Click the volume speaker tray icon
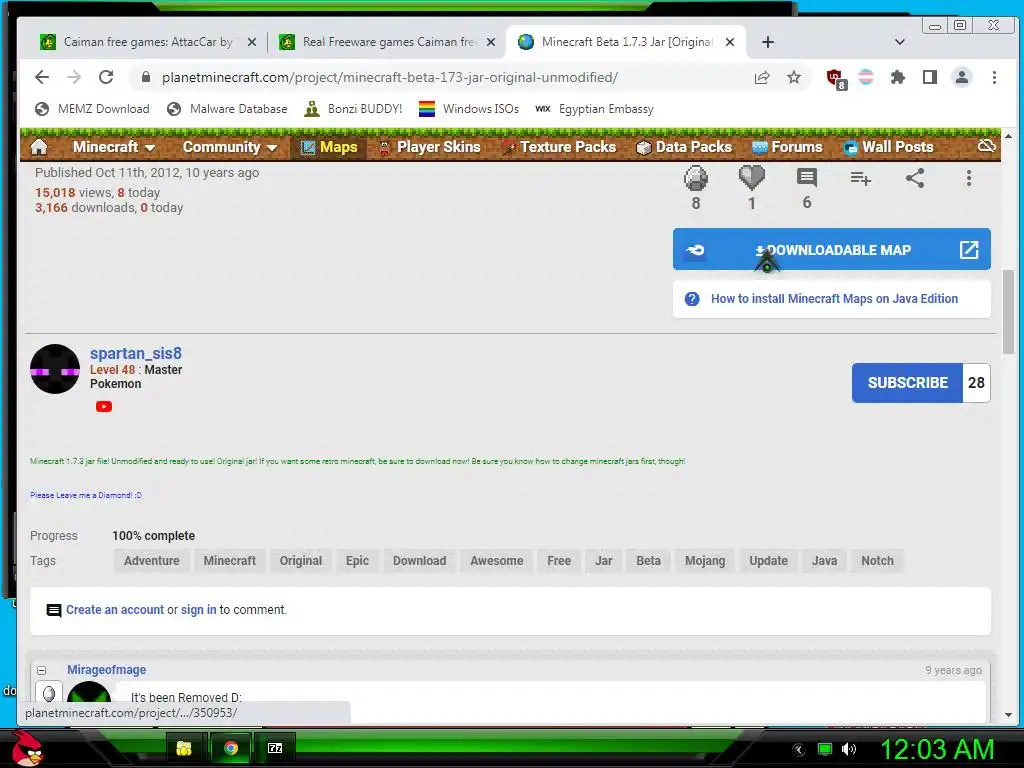Screen dimensions: 1024x768 (848, 749)
